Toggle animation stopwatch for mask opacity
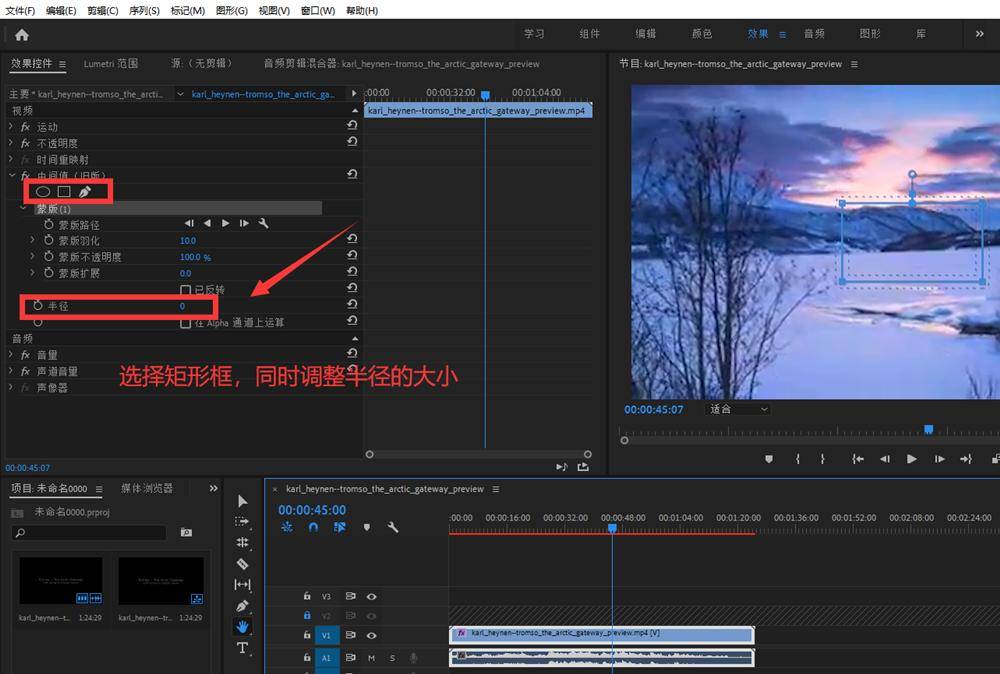The image size is (1000, 674). (48, 256)
